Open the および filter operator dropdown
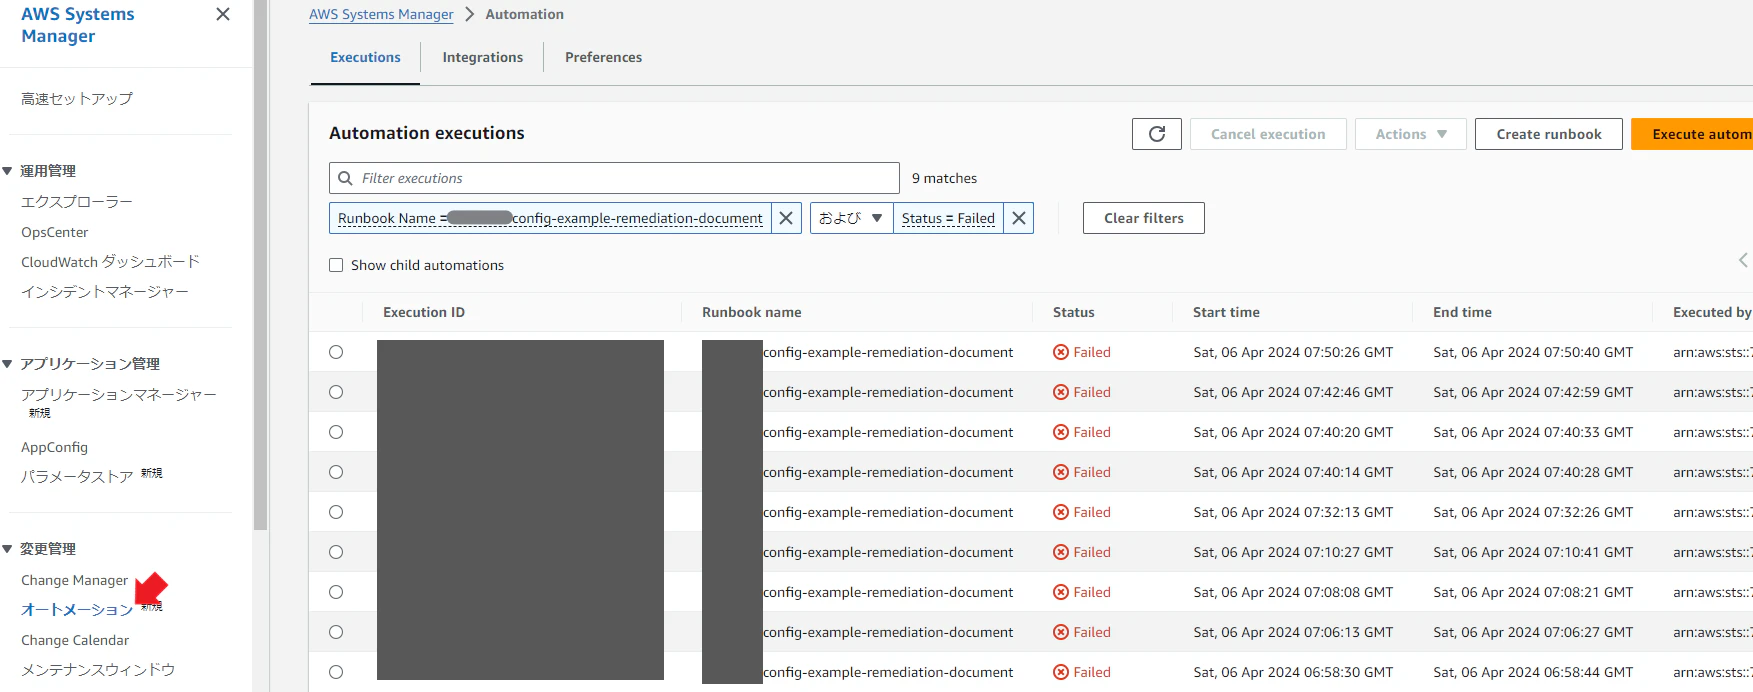This screenshot has width=1753, height=692. tap(851, 218)
